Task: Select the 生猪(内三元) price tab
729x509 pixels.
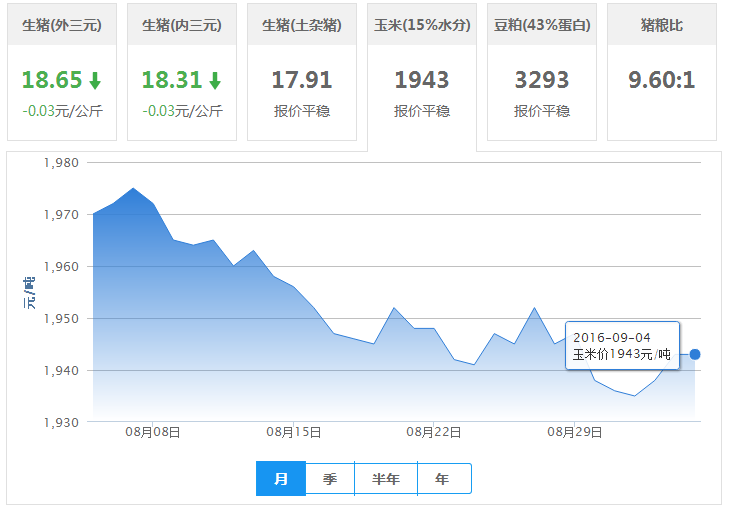Action: [x=182, y=72]
